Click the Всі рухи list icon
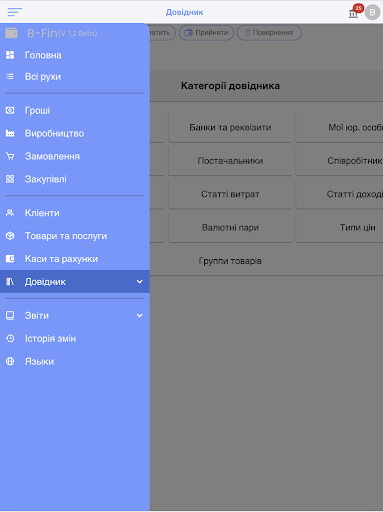383x512 pixels. (x=10, y=77)
